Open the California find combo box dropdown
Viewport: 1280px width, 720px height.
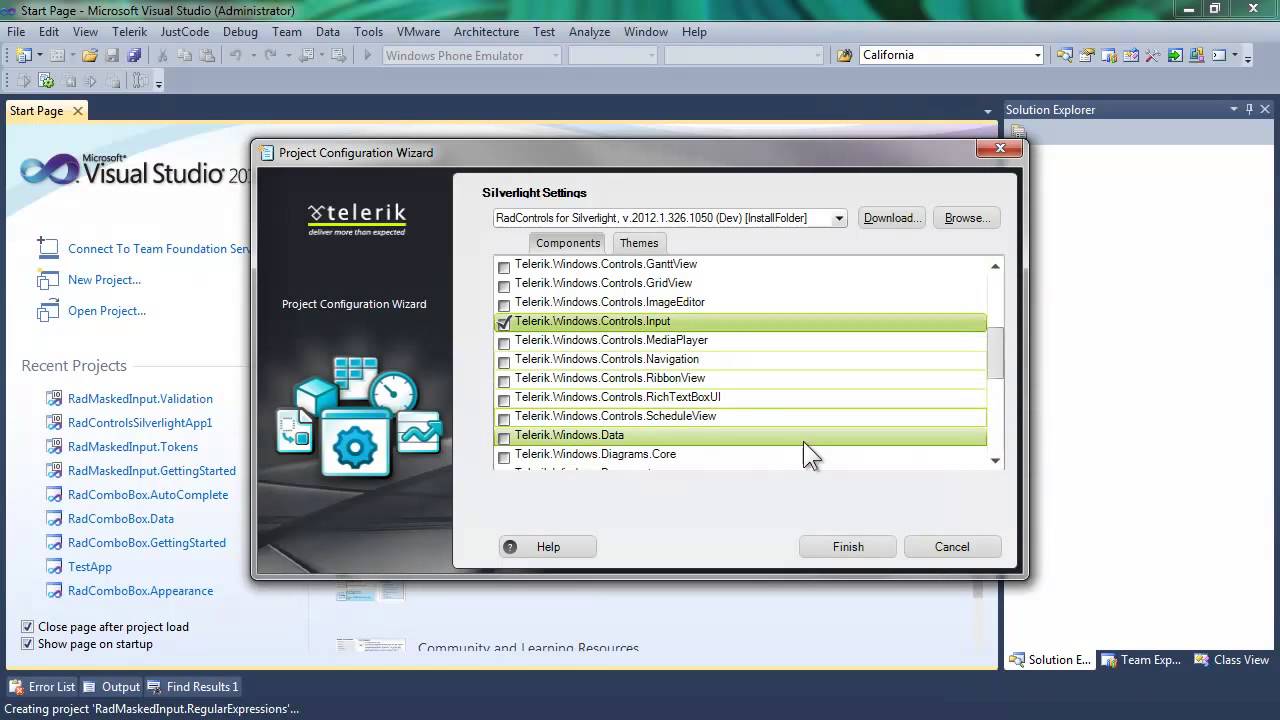pyautogui.click(x=1037, y=56)
